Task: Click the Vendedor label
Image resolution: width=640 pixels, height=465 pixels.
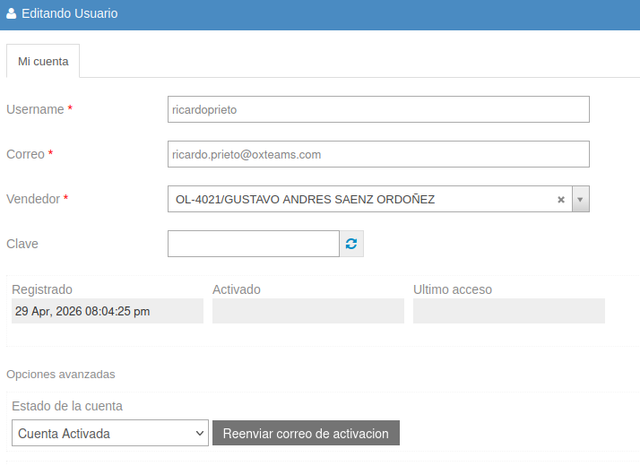Action: pyautogui.click(x=33, y=199)
